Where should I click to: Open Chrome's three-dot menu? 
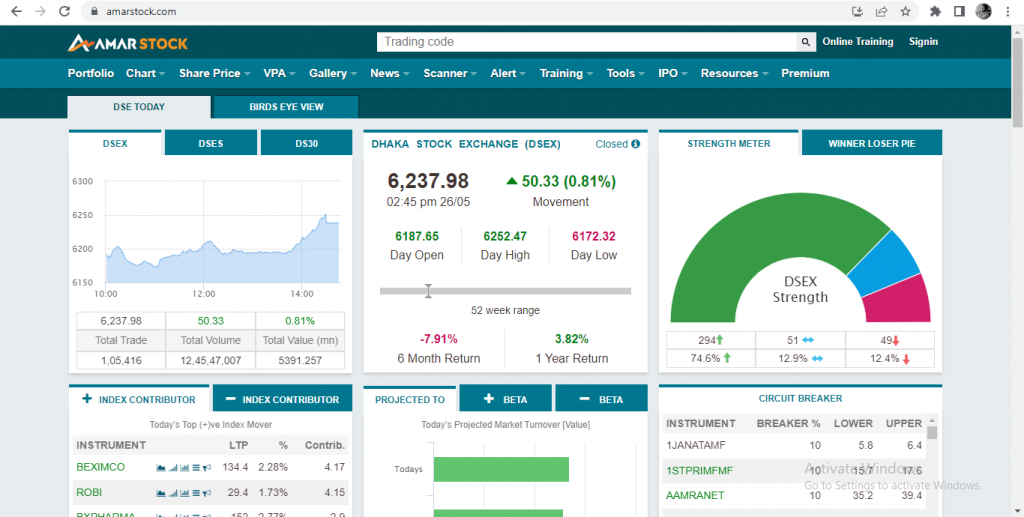pyautogui.click(x=1009, y=11)
